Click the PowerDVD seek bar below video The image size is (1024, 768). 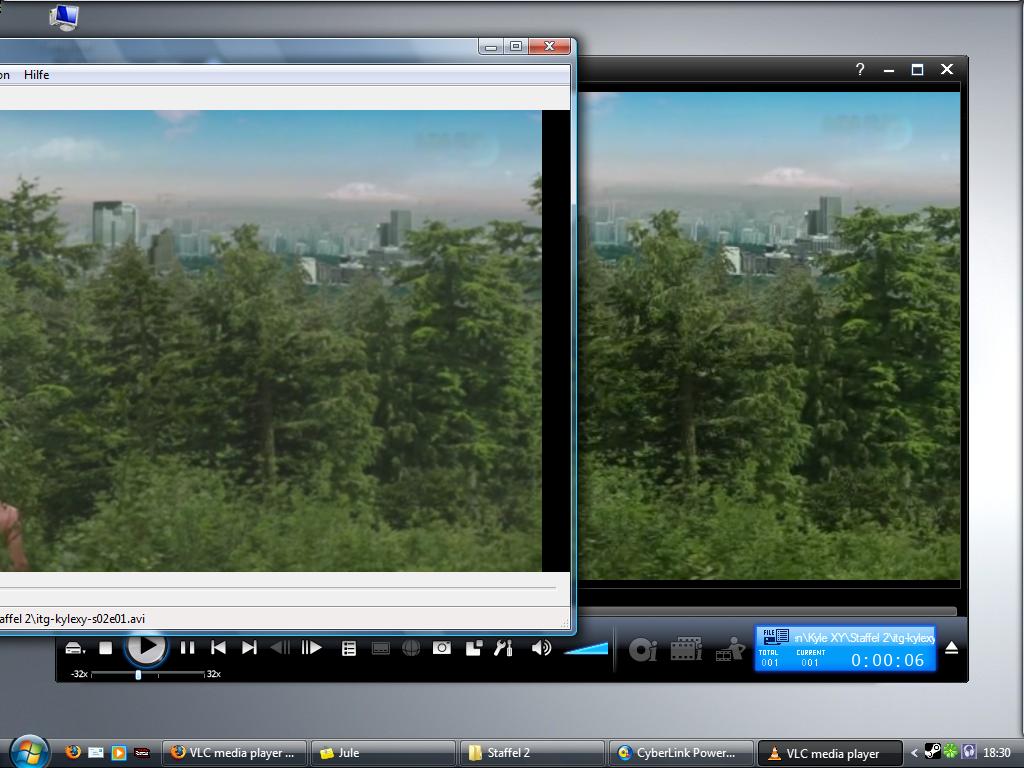point(768,611)
